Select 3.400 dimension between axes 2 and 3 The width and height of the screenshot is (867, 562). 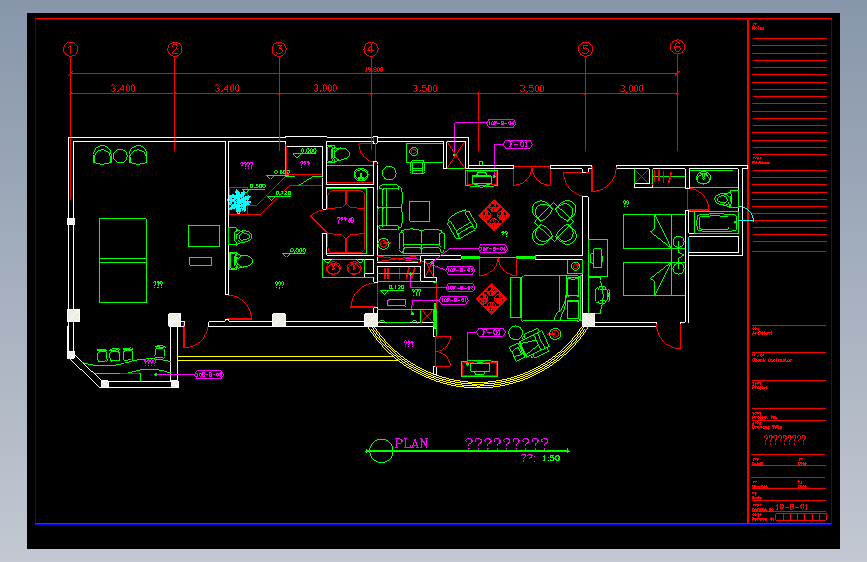pyautogui.click(x=227, y=88)
